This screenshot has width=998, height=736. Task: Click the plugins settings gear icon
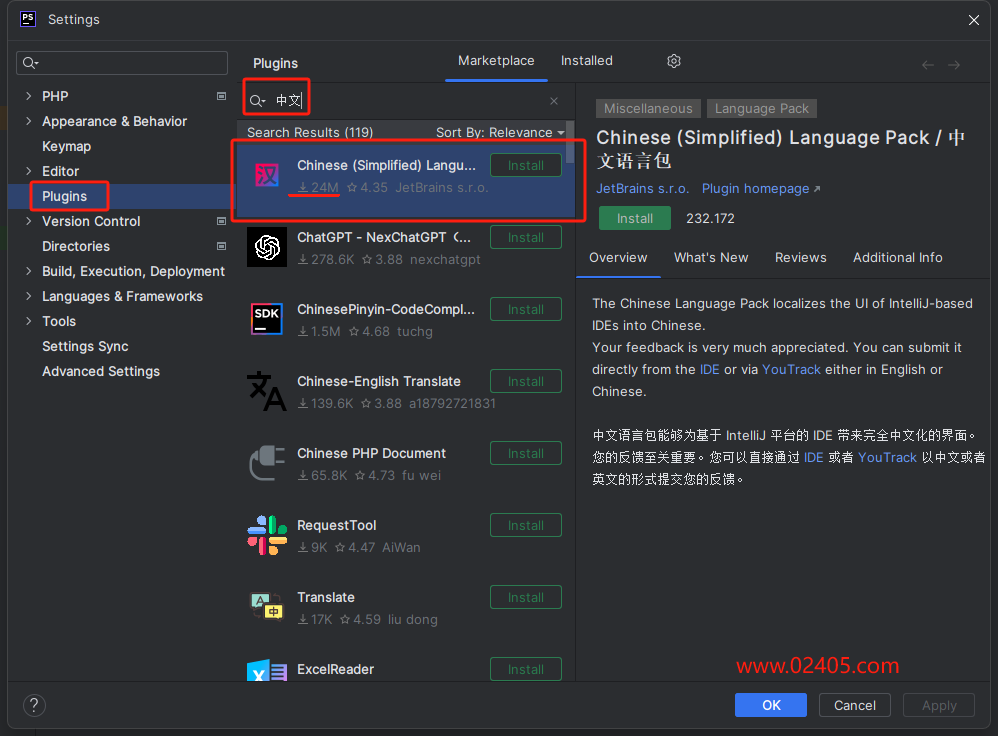674,61
